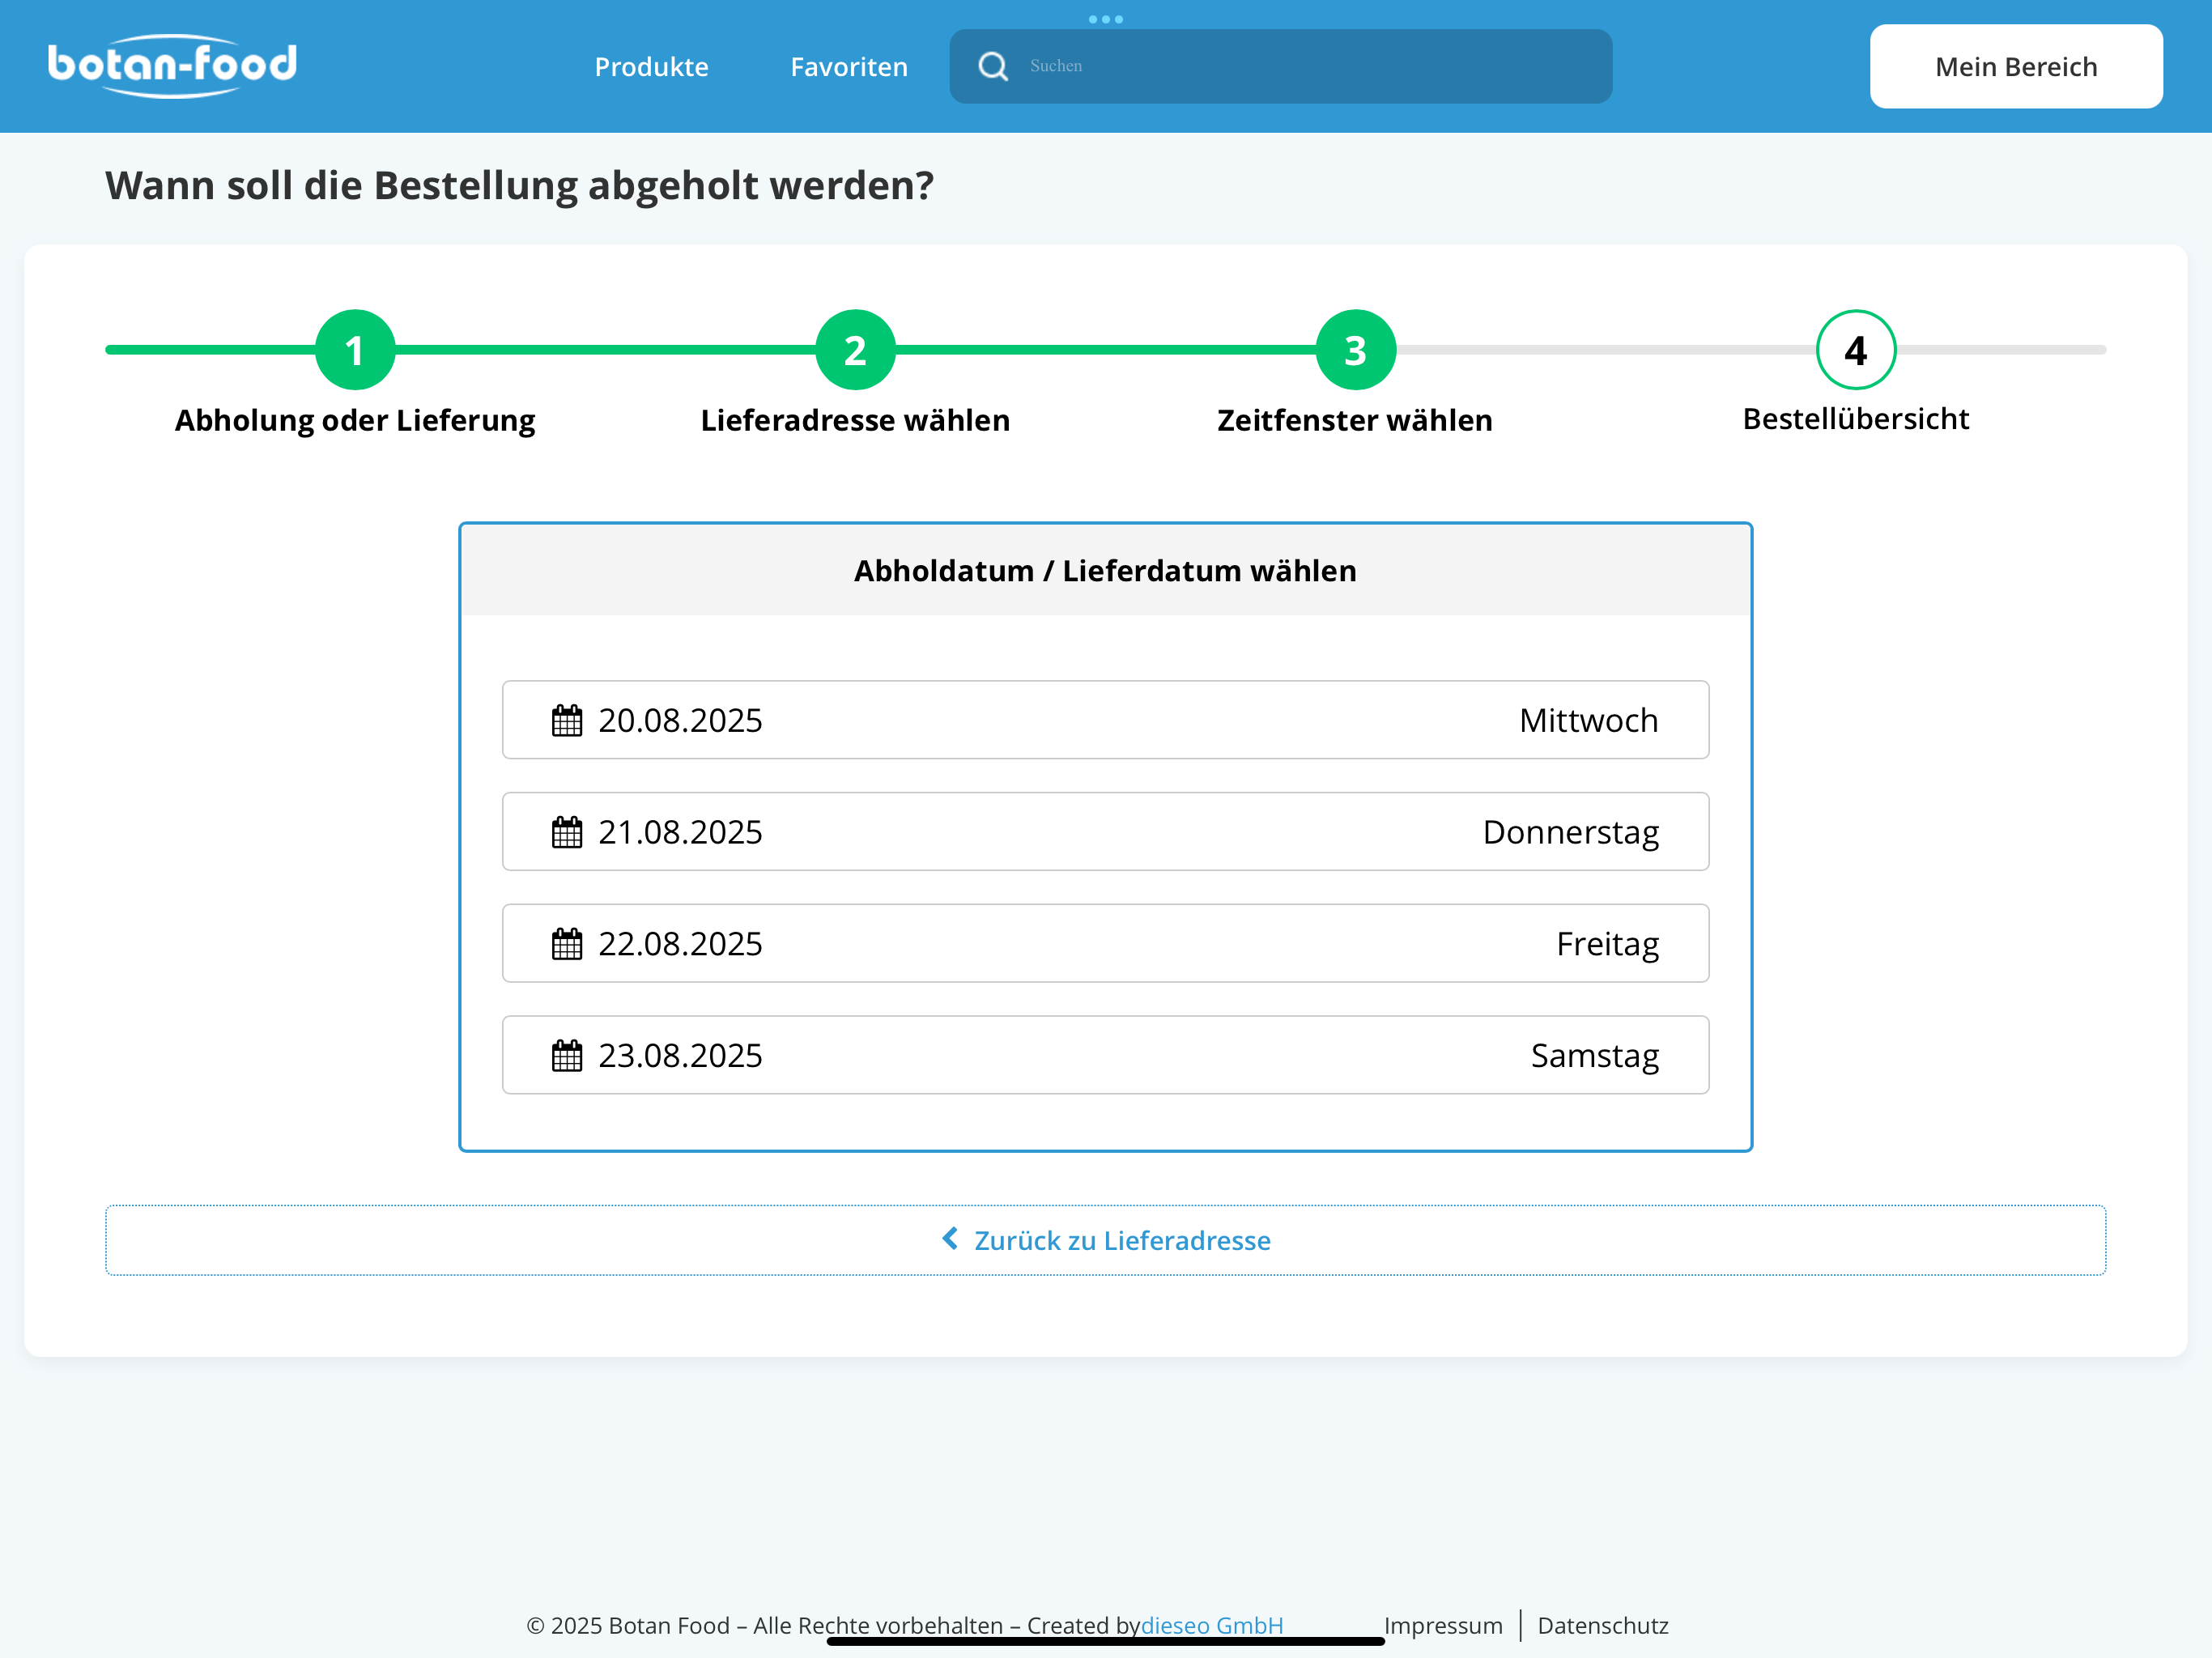Select date 23.08.2025 Samstag
The image size is (2212, 1658).
[x=1105, y=1055]
